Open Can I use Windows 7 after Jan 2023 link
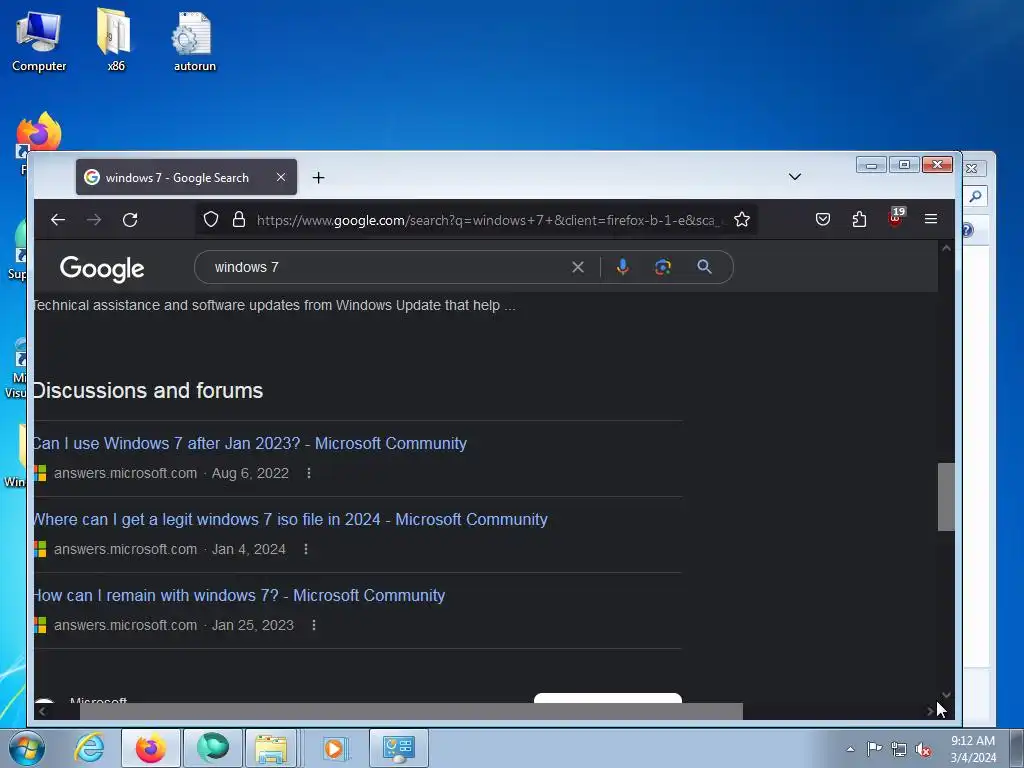This screenshot has width=1024, height=768. [249, 443]
